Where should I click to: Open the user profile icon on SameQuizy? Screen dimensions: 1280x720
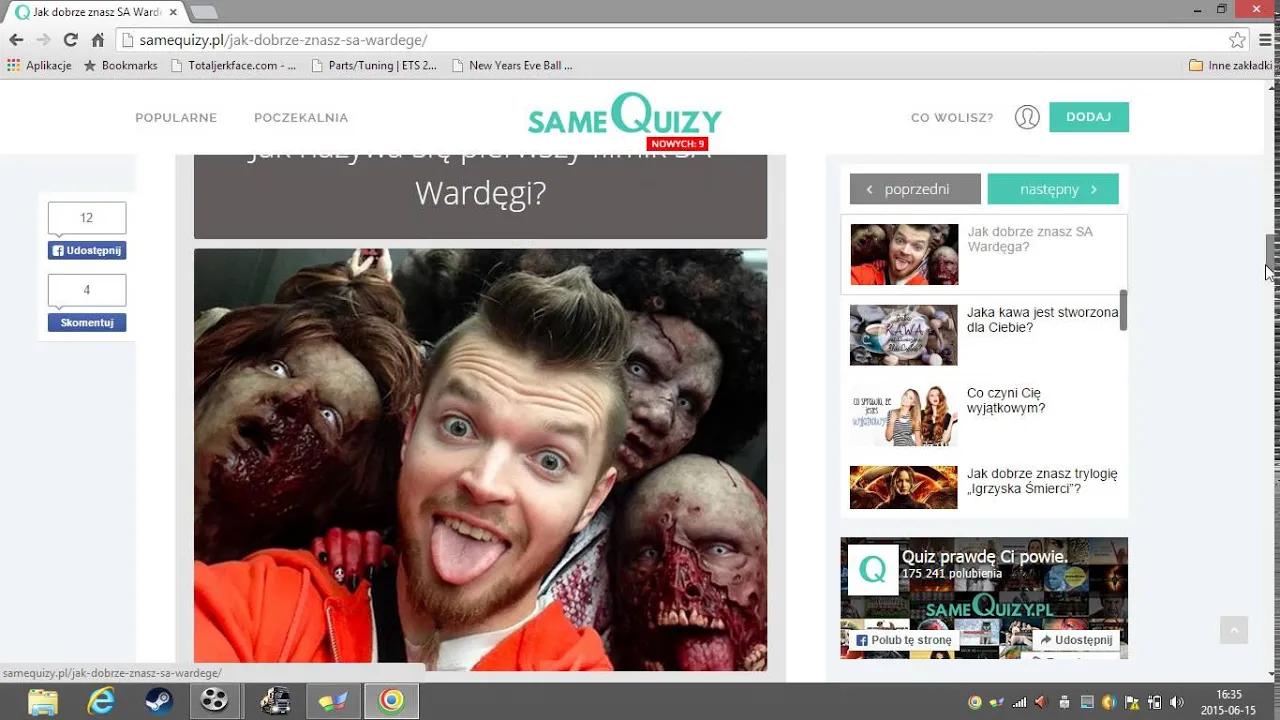pyautogui.click(x=1027, y=117)
